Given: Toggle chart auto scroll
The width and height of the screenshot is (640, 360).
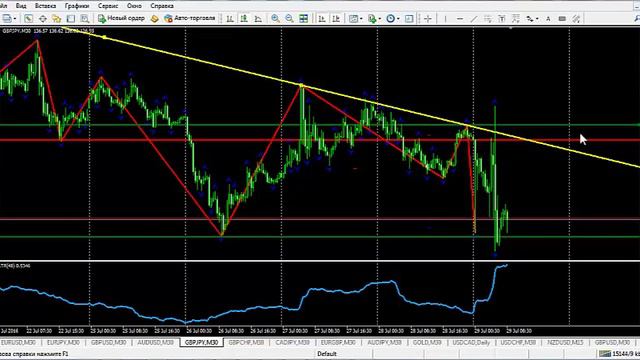Looking at the screenshot, I should coord(322,18).
